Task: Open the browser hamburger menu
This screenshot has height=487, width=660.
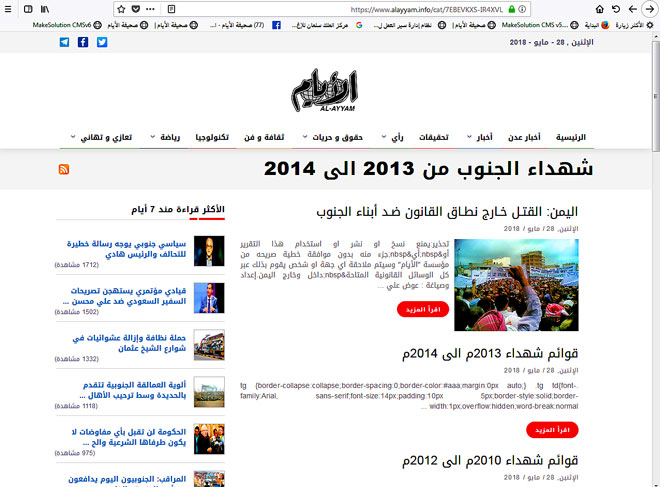Action: point(8,9)
